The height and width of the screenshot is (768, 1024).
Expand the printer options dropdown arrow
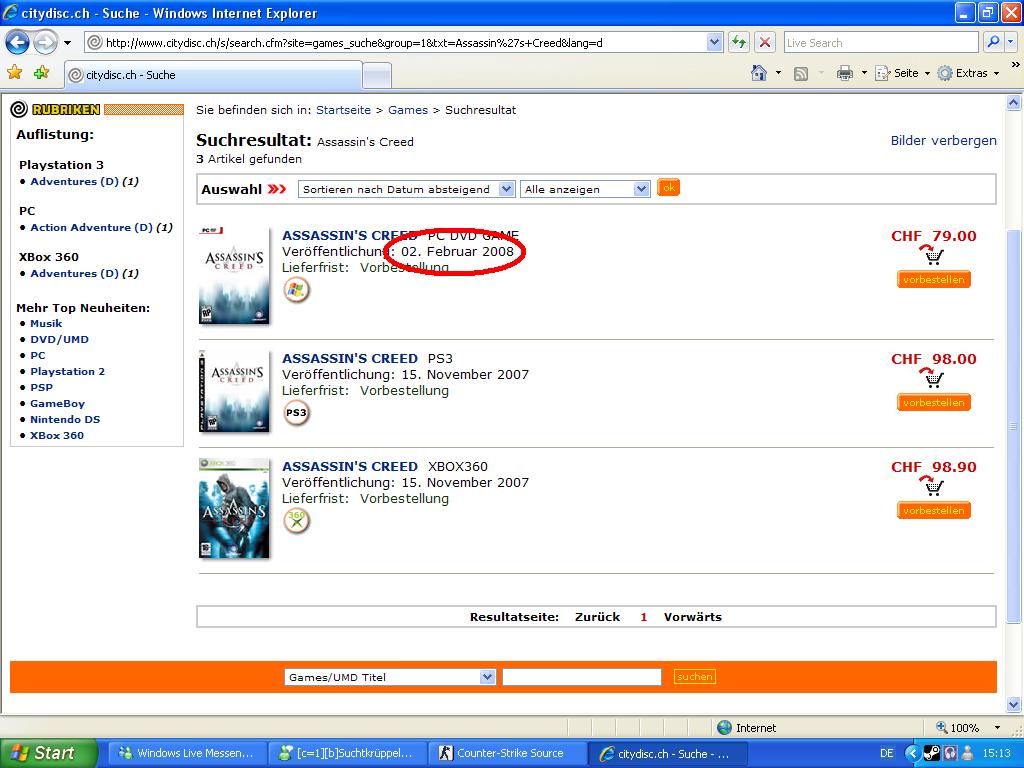(864, 73)
